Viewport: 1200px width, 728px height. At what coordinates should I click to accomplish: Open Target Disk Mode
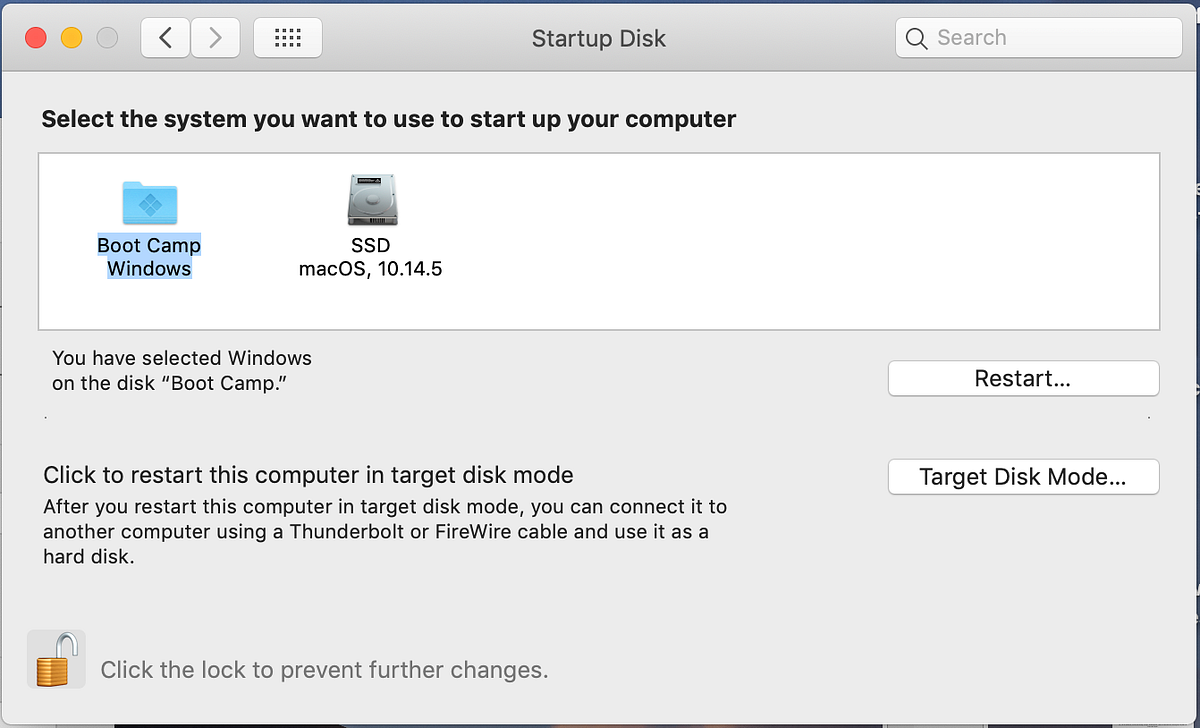pyautogui.click(x=1022, y=477)
